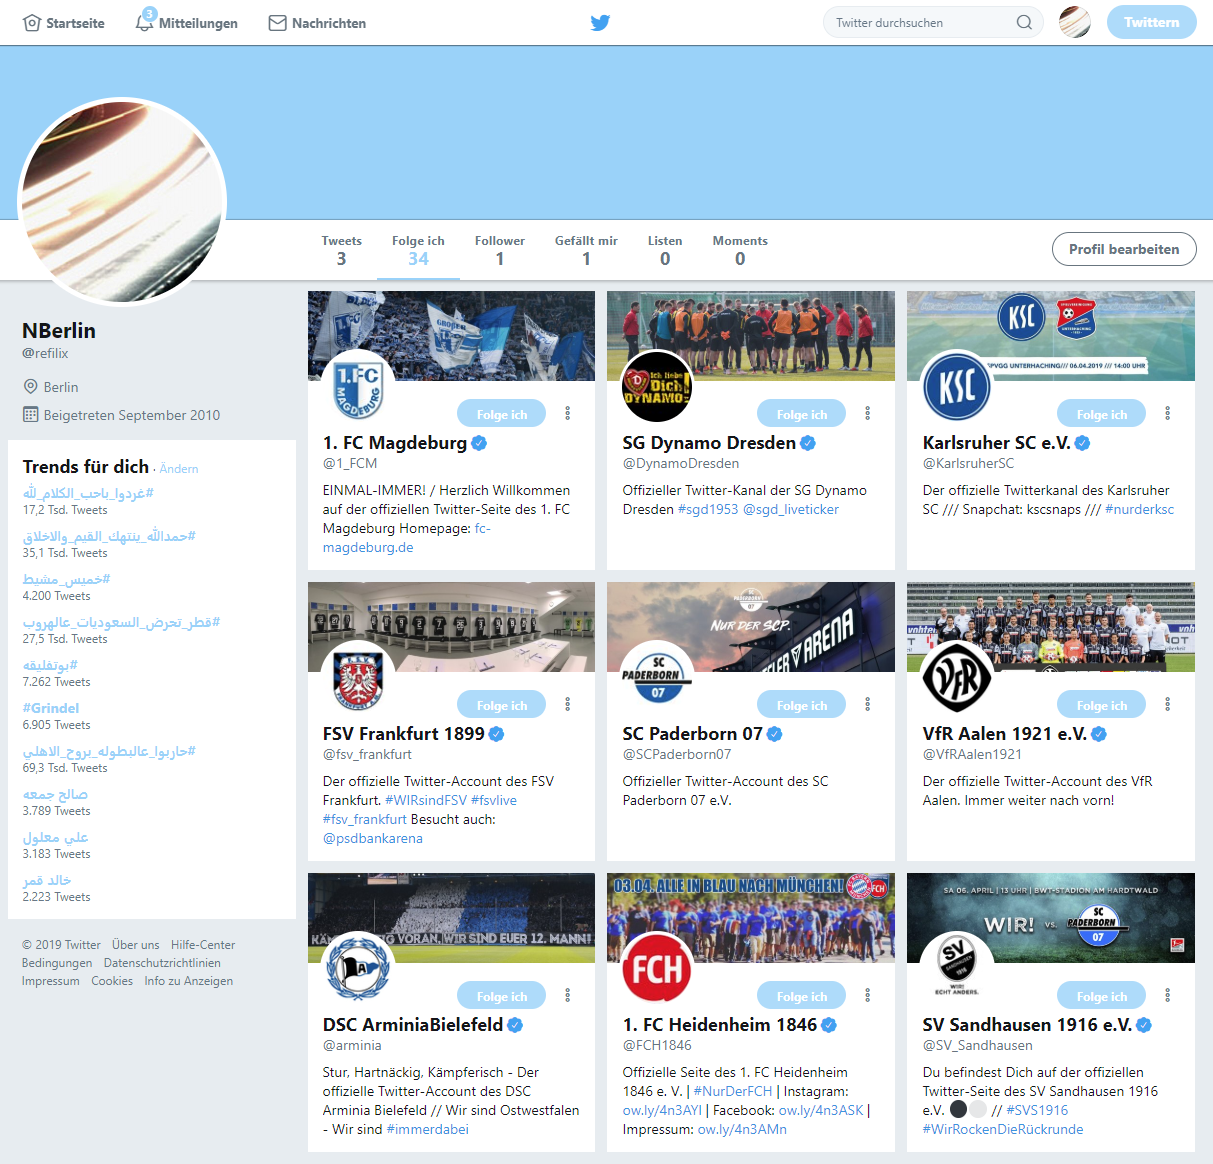Open more options for FSV Frankfurt 1899
1213x1164 pixels.
tap(568, 704)
